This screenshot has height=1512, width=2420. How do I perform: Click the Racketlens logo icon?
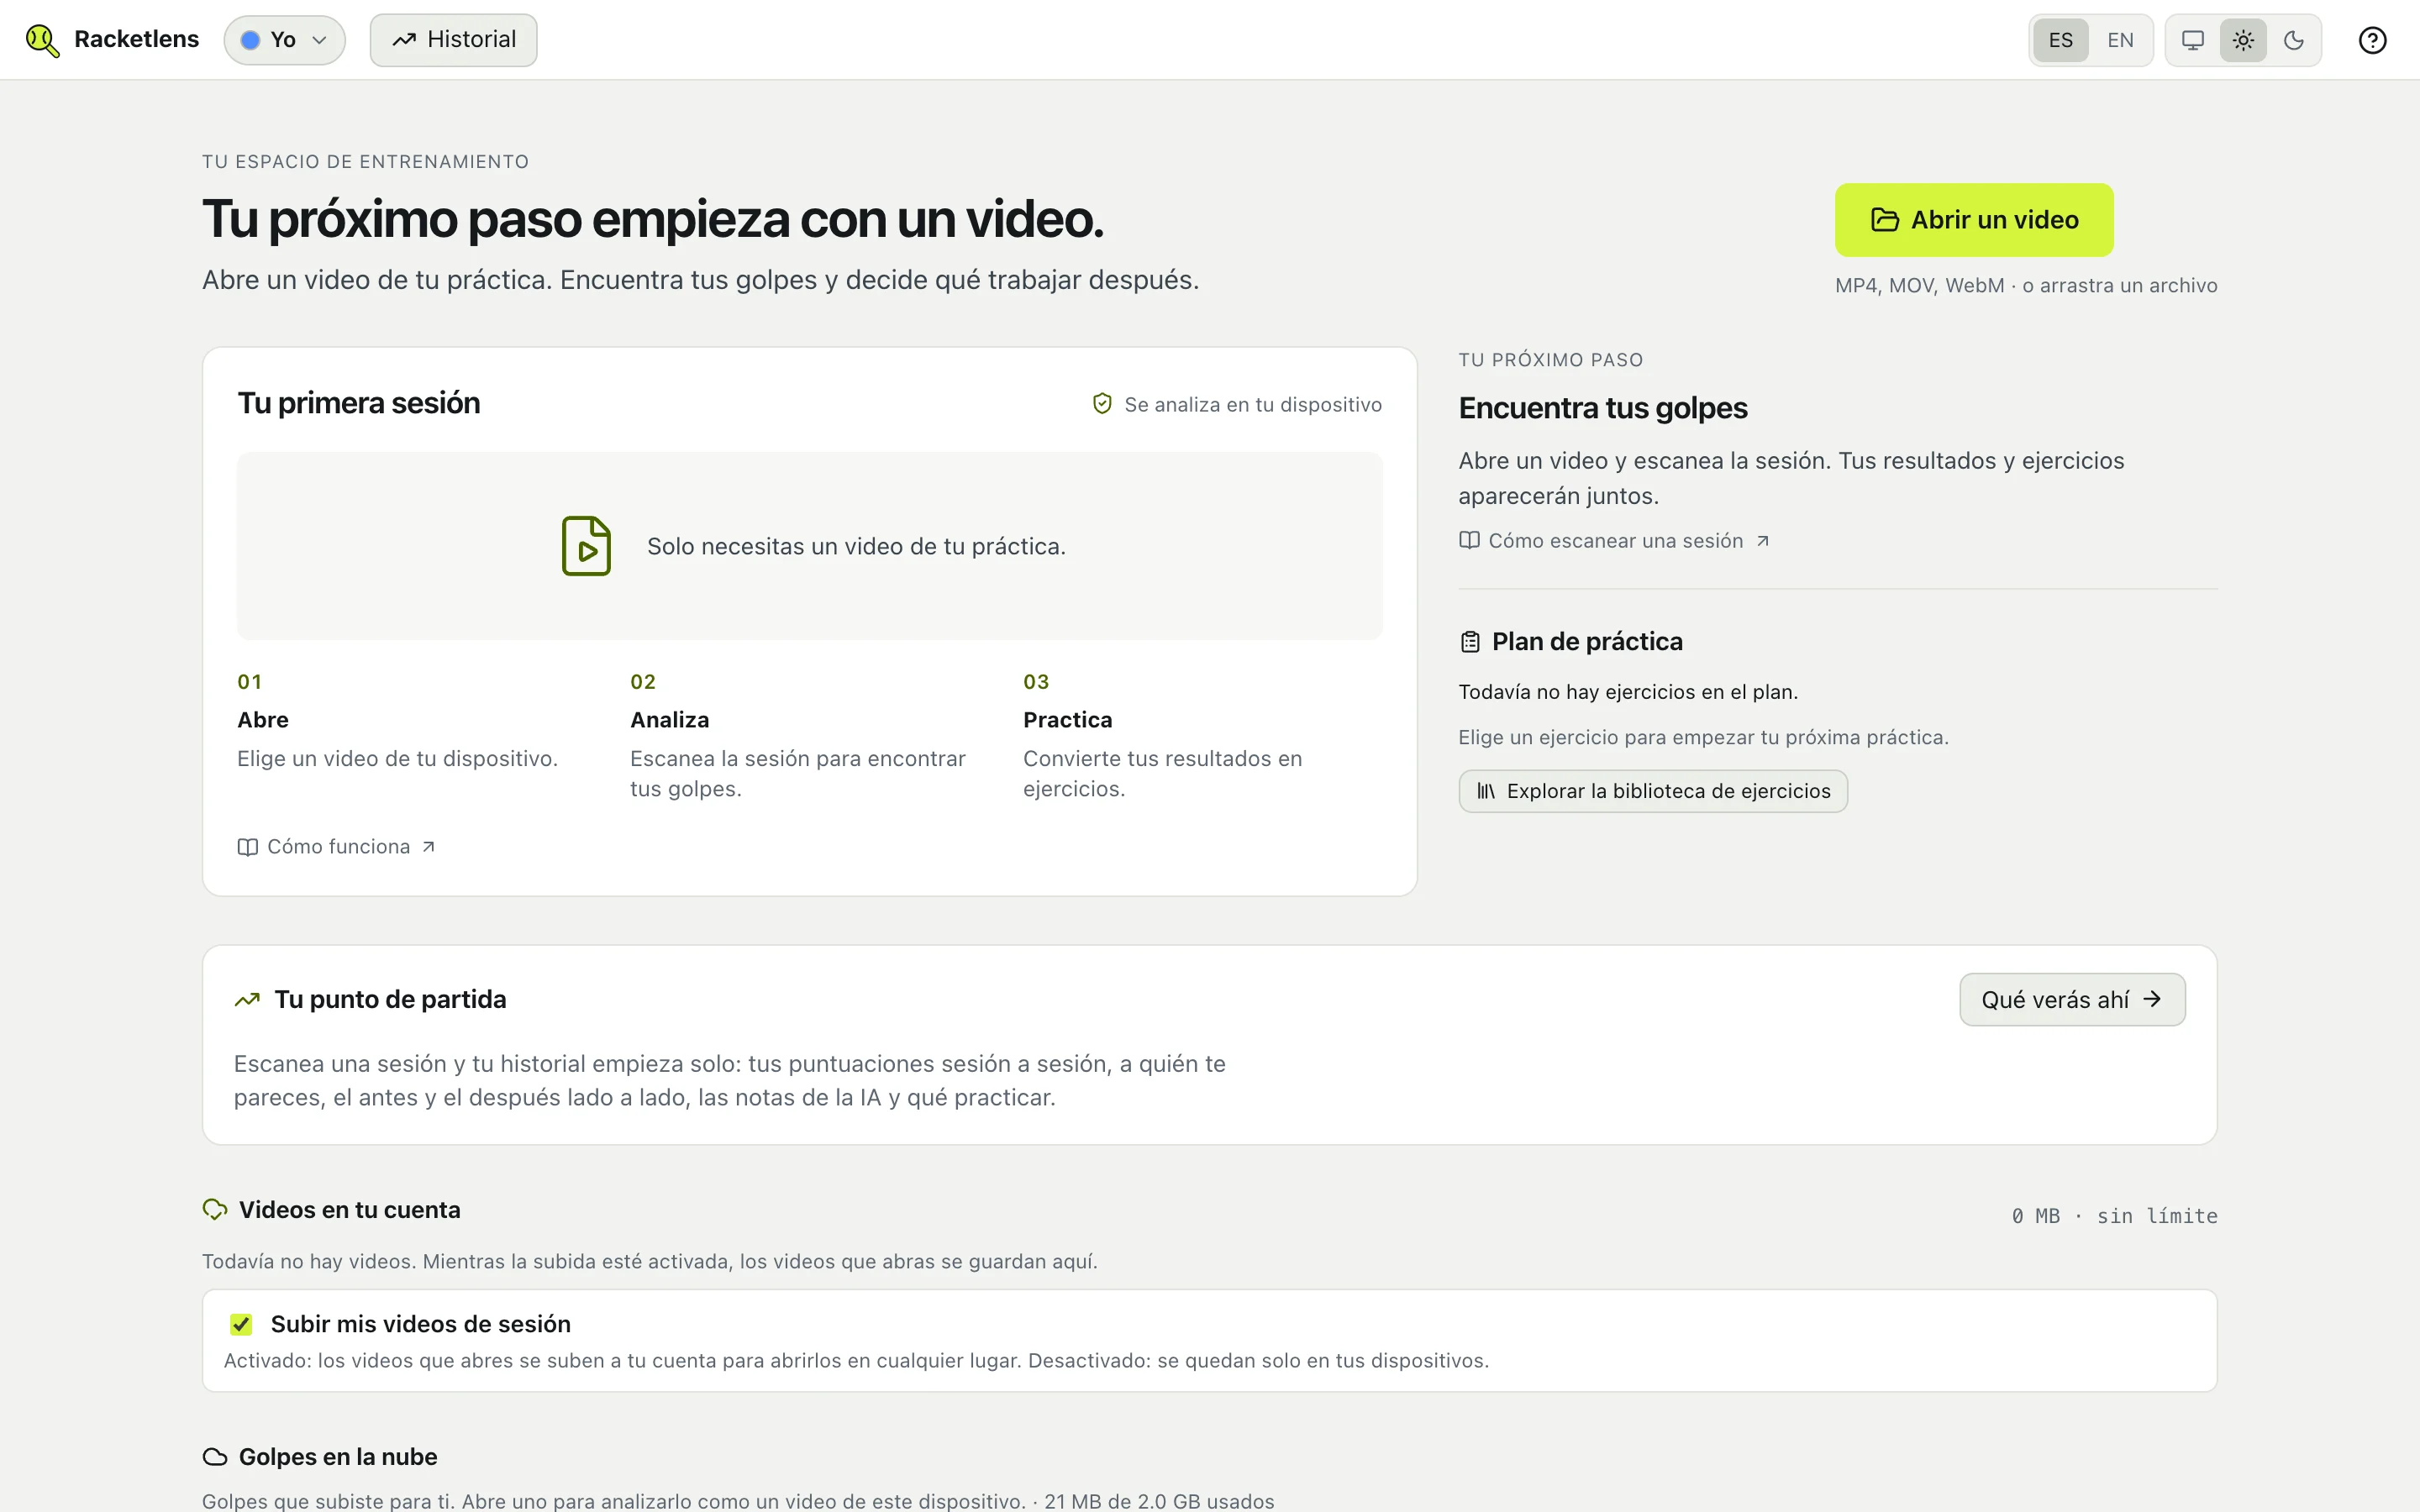[42, 40]
